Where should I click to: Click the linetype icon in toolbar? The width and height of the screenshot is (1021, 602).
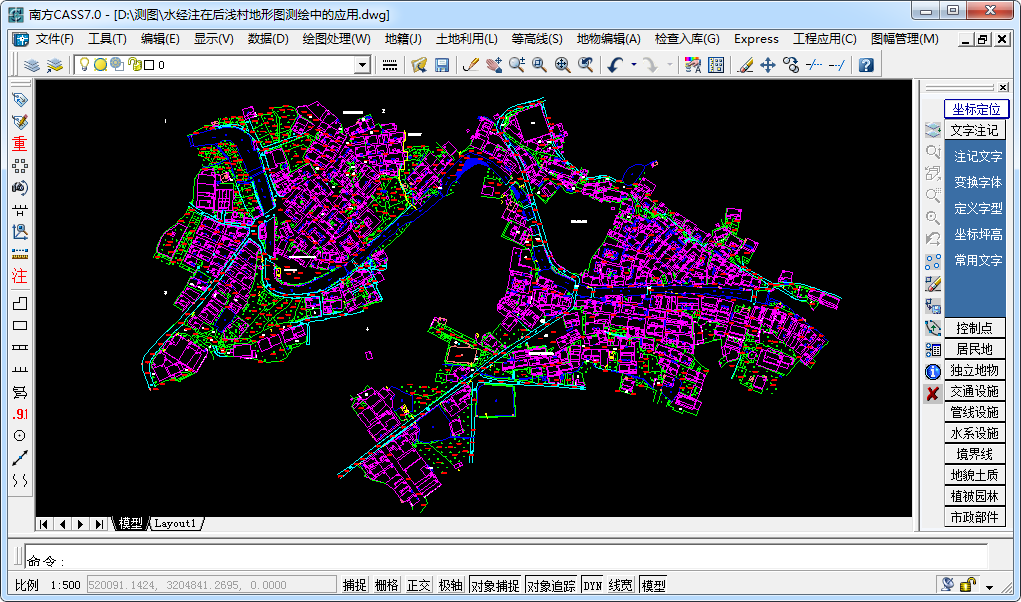coord(390,65)
